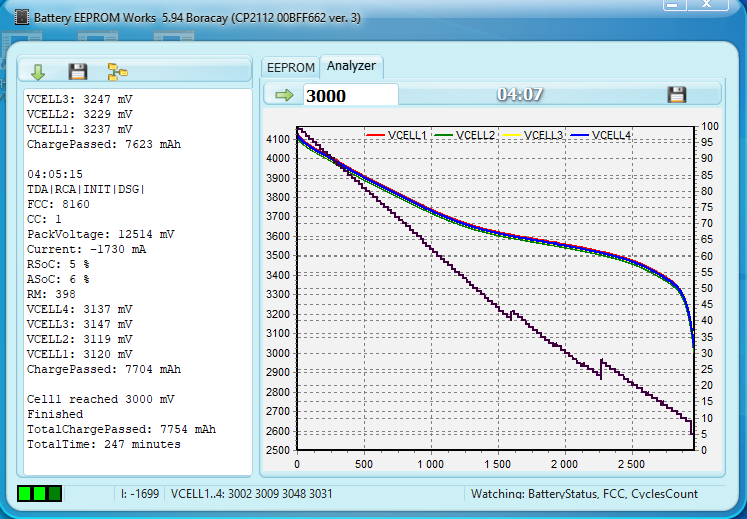Save the chart using Analyzer floppy icon
747x519 pixels.
coord(677,95)
